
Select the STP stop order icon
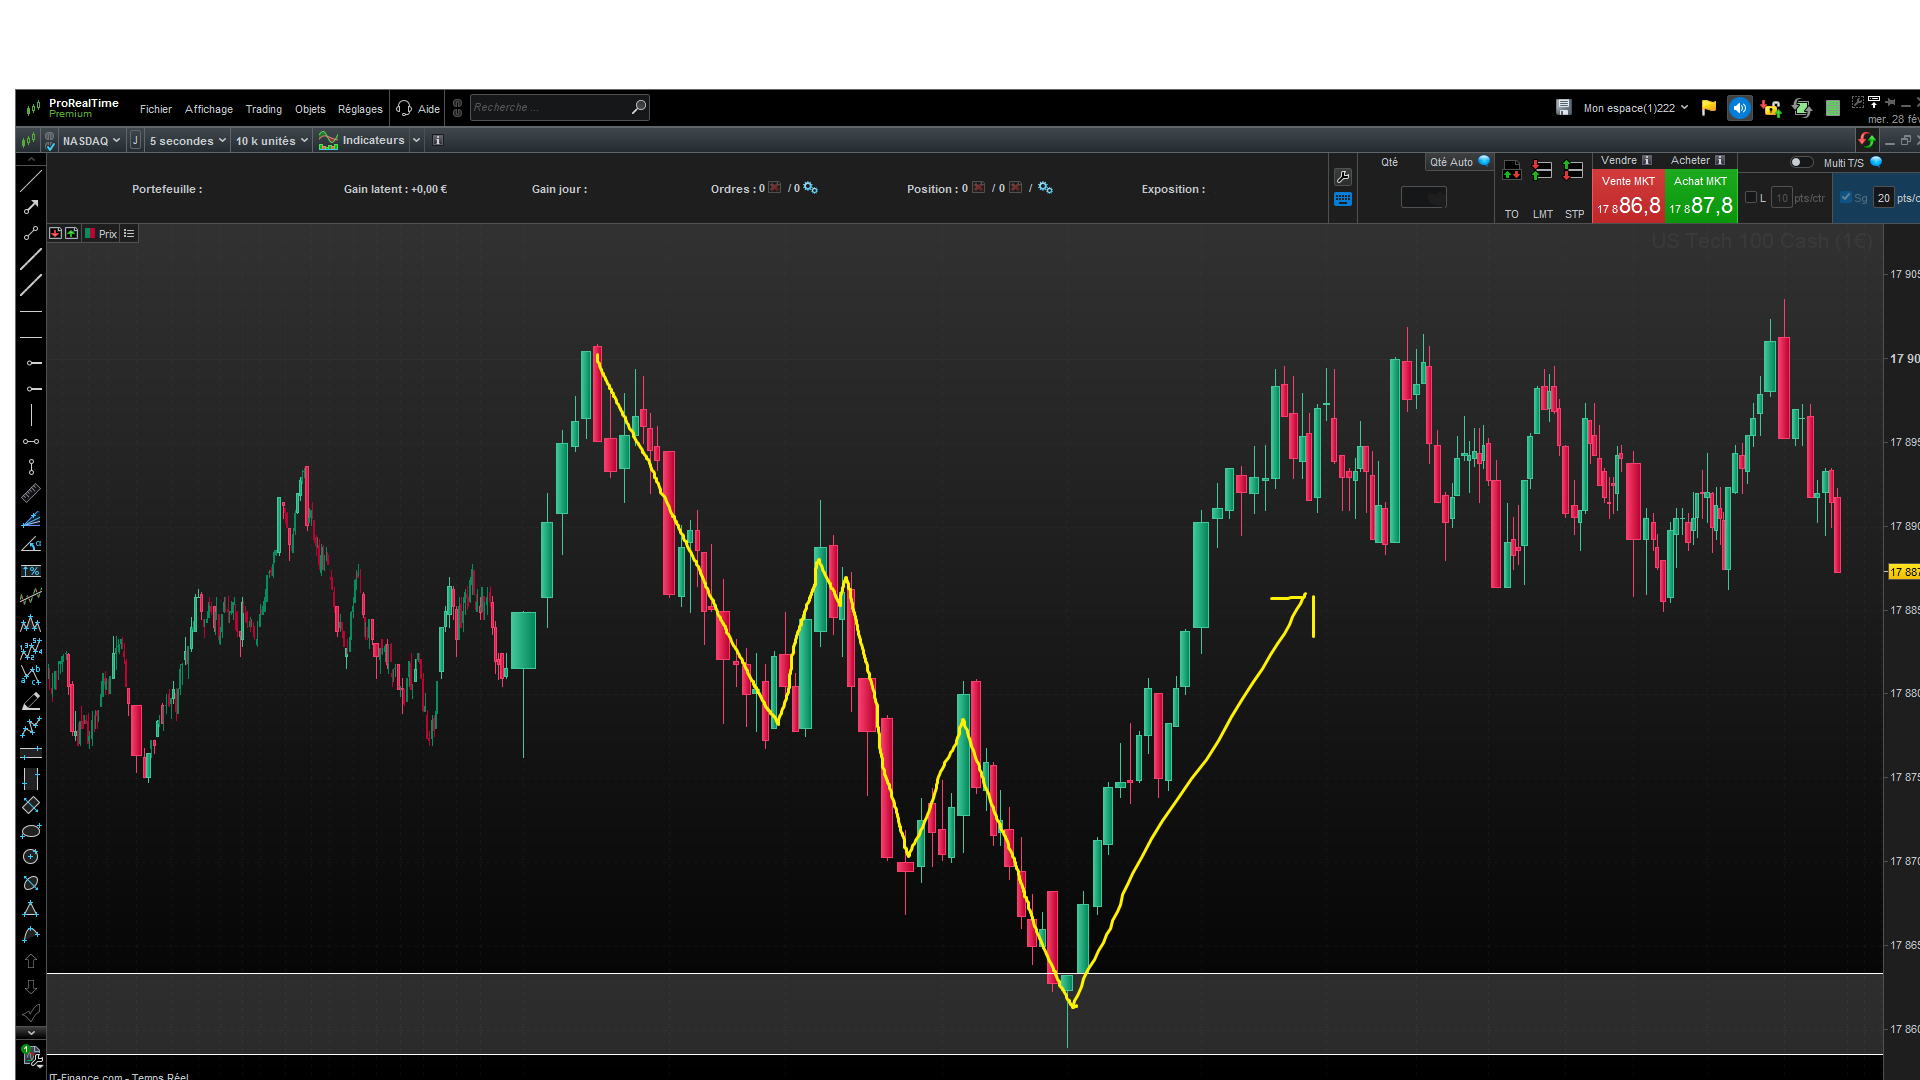click(x=1574, y=172)
